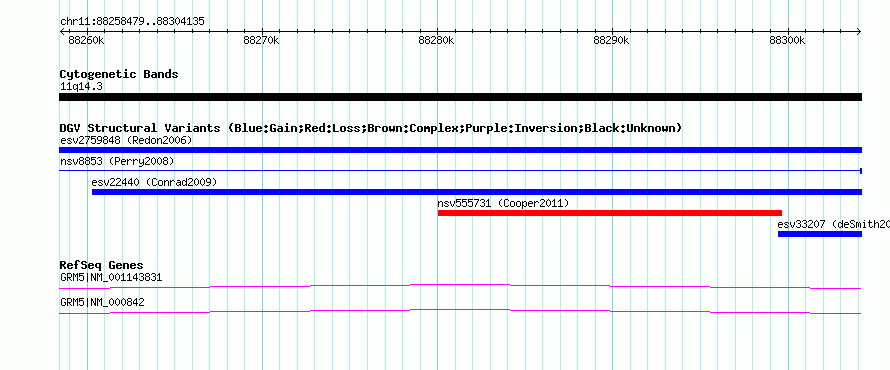Viewport: 890px width, 370px height.
Task: Click the GRM5|NM_000842 transcript label
Action: pos(102,302)
